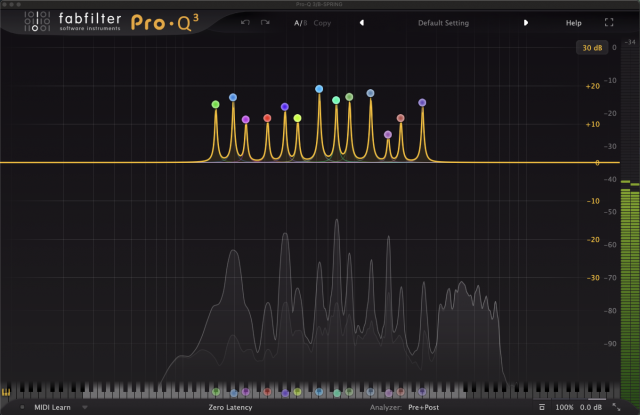
Task: Expand the MIDI Learn dropdown arrow
Action: click(85, 407)
